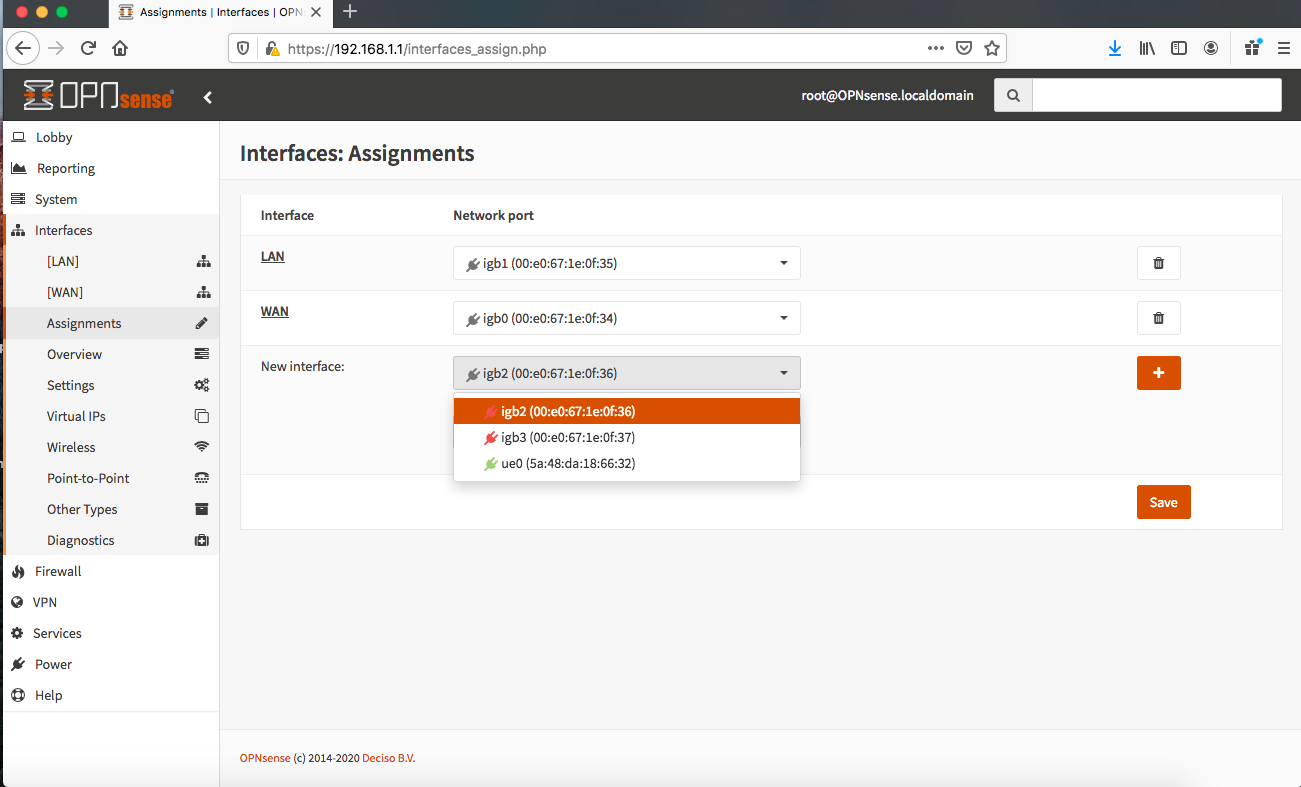Click the clone icon beside Virtual IPs
The image size is (1301, 787).
pyautogui.click(x=202, y=416)
